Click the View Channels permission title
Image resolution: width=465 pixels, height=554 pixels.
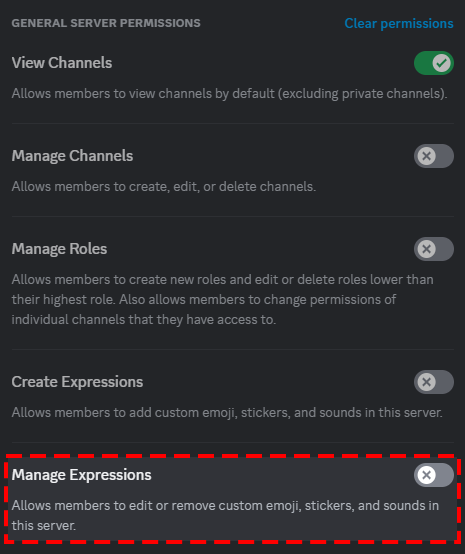pos(62,63)
